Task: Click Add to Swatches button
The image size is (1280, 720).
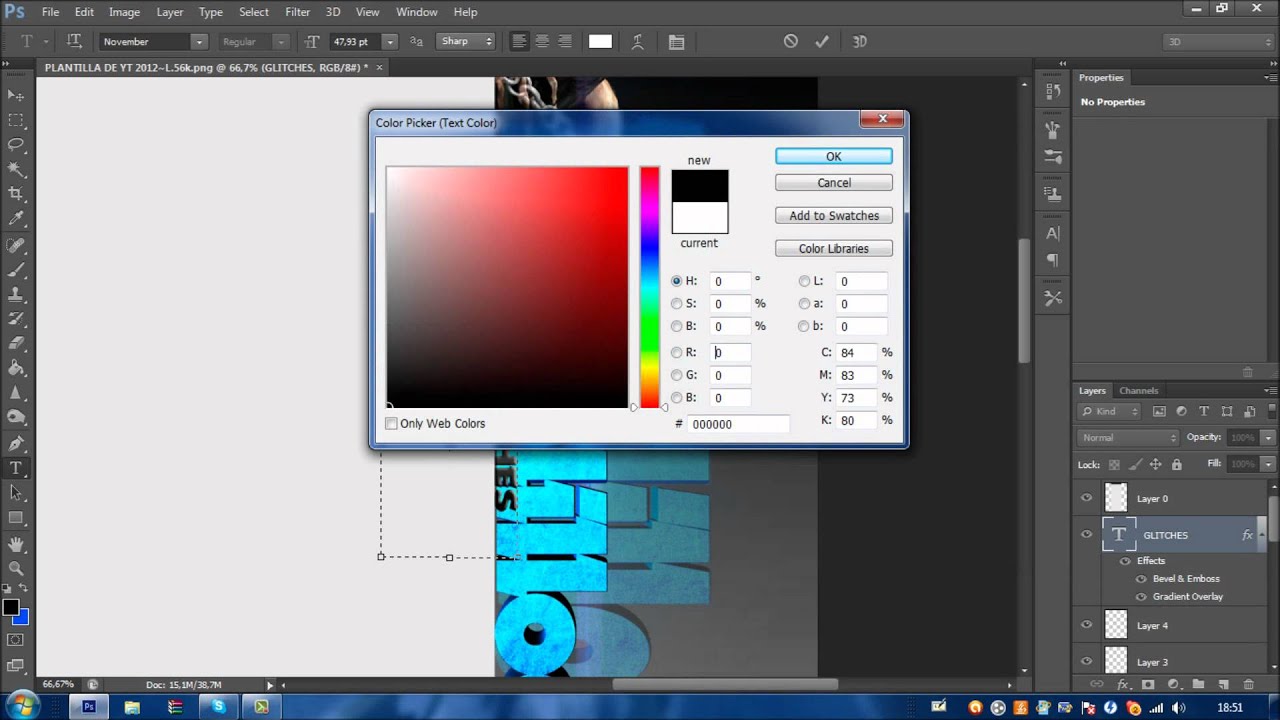Action: (x=834, y=216)
